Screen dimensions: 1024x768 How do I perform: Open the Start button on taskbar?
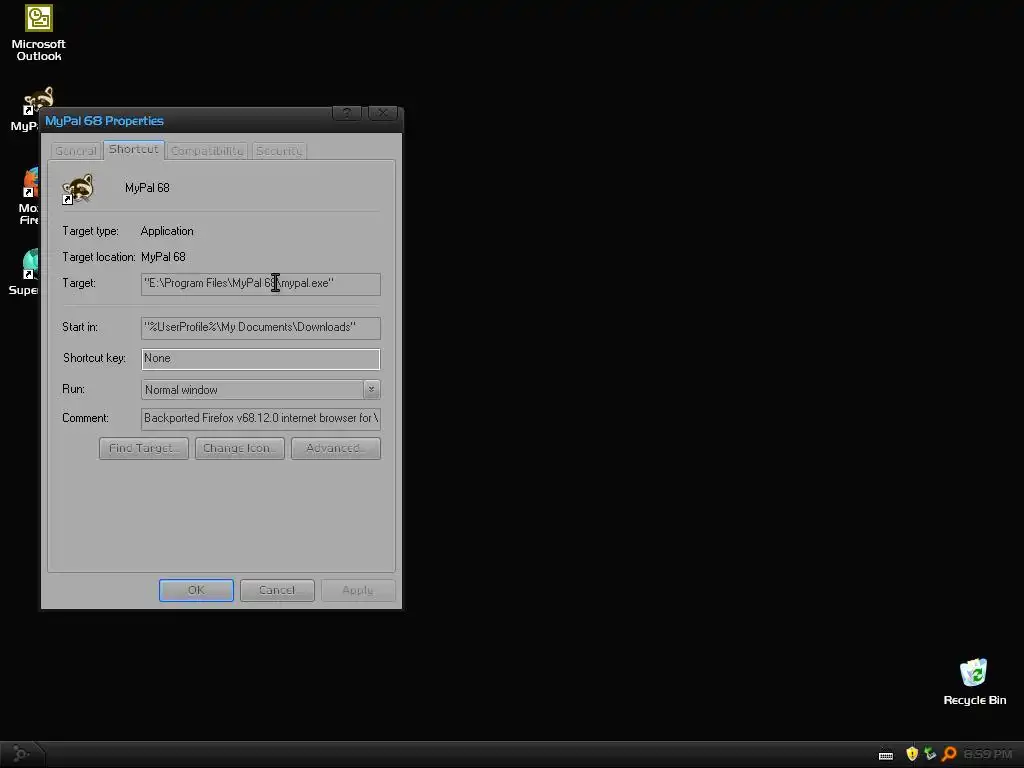(21, 754)
